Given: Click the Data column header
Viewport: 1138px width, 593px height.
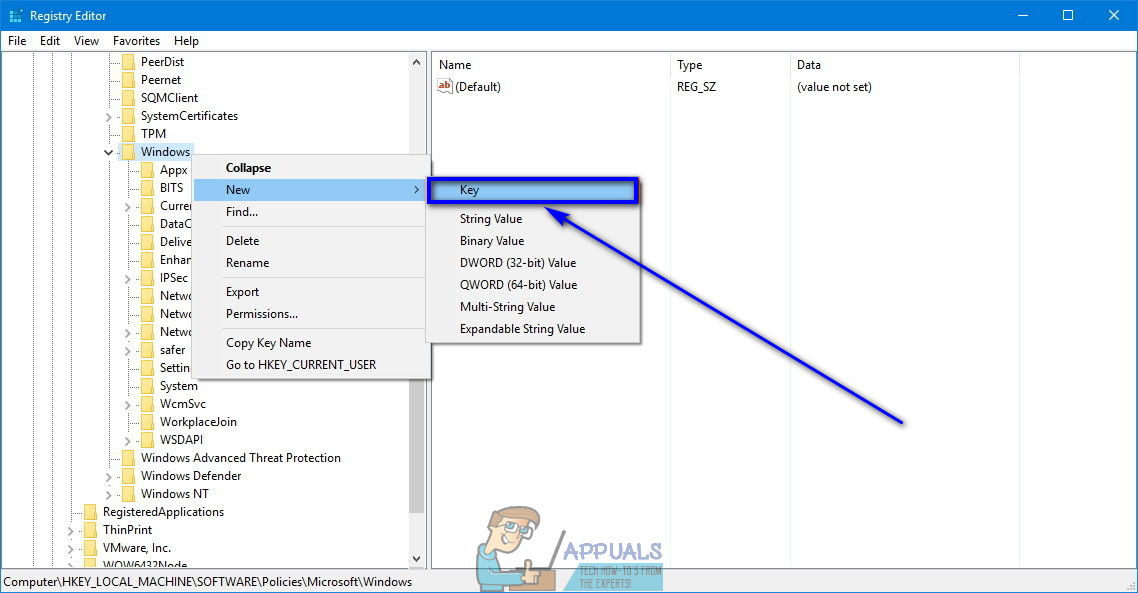Looking at the screenshot, I should (x=905, y=65).
